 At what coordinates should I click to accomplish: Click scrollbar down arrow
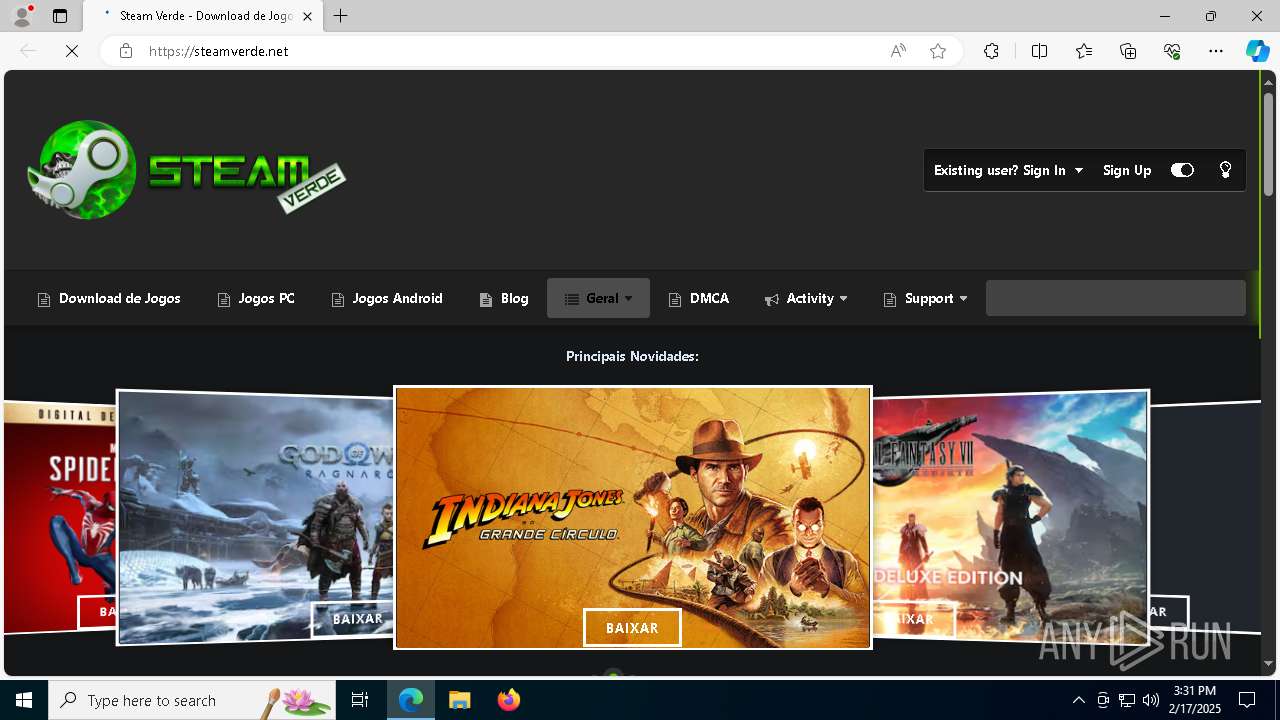point(1268,664)
